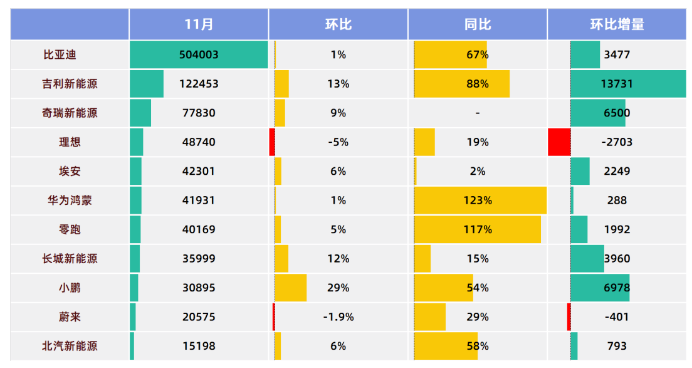Click the 比亚迪 row label
The width and height of the screenshot is (692, 368).
click(x=60, y=55)
